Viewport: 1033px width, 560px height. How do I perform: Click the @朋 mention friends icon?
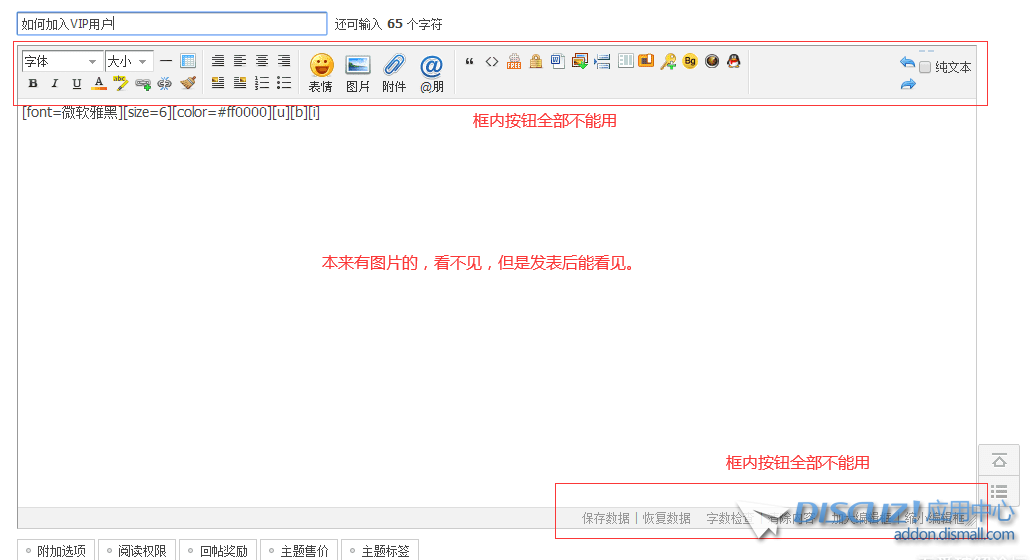pyautogui.click(x=431, y=73)
